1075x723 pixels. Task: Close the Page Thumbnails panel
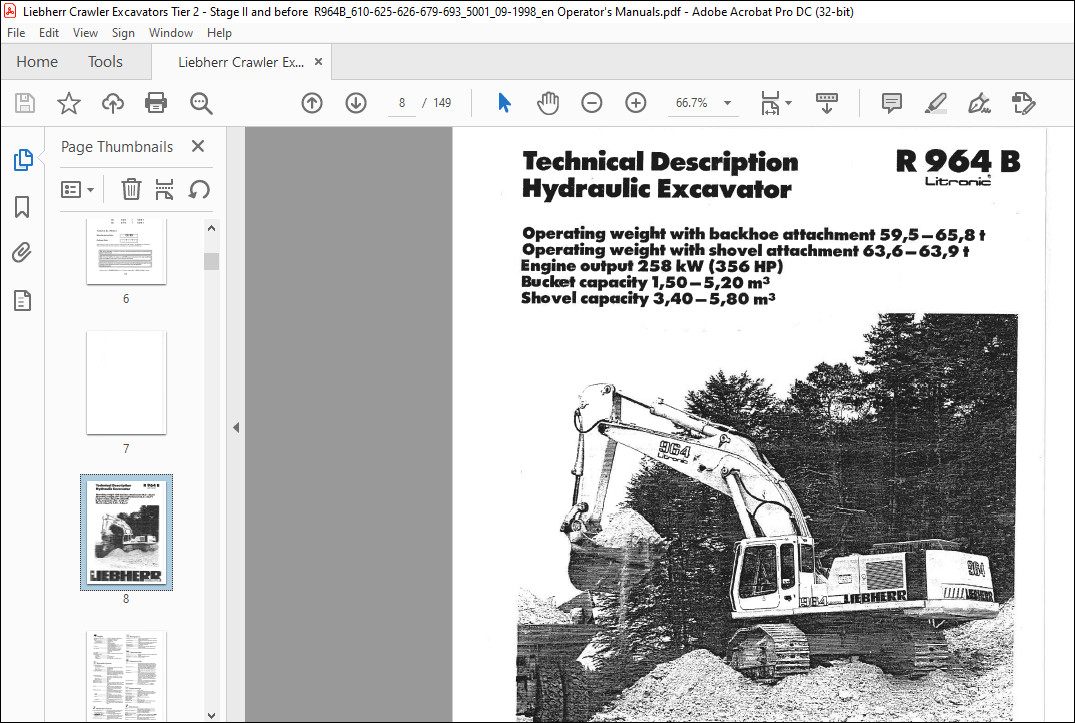coord(198,146)
